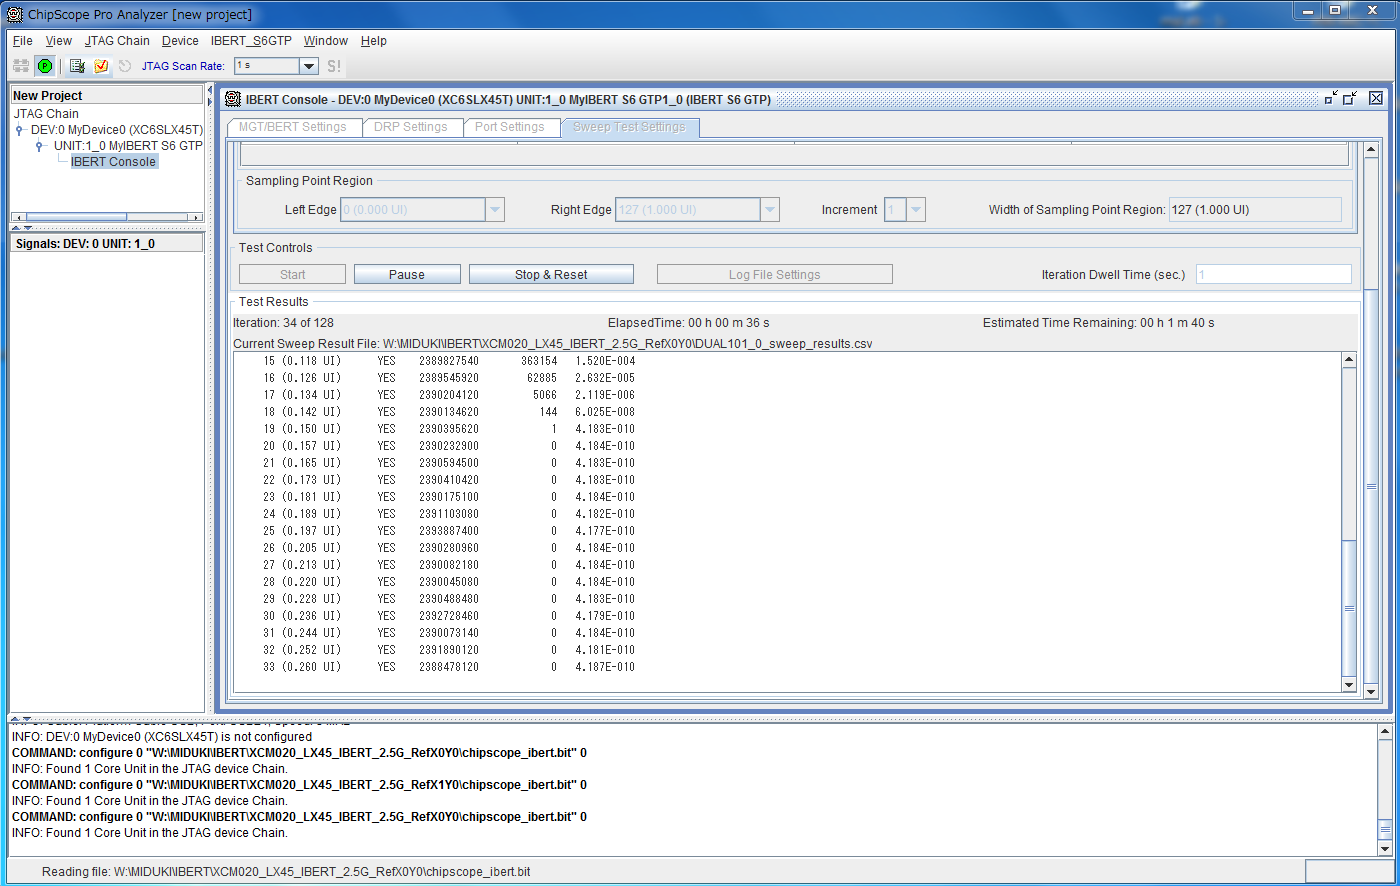The image size is (1400, 886).
Task: Select DEV:0 MyDevice0 (XC6SLX45T) tree item
Action: click(x=117, y=130)
